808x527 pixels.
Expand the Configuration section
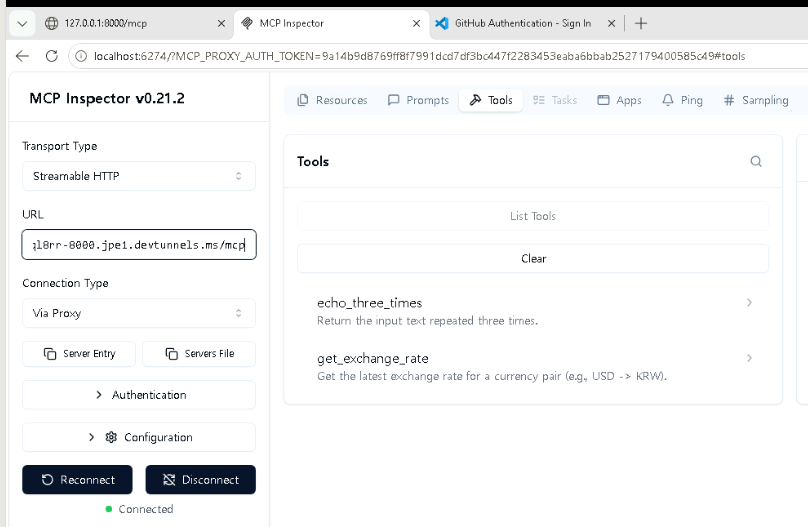[x=139, y=437]
